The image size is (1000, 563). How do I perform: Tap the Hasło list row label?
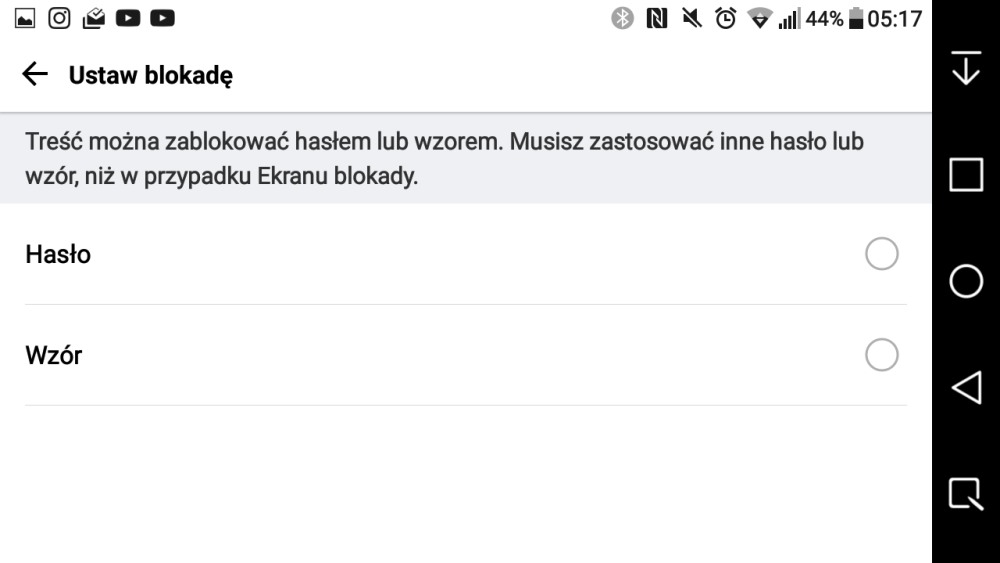coord(58,255)
